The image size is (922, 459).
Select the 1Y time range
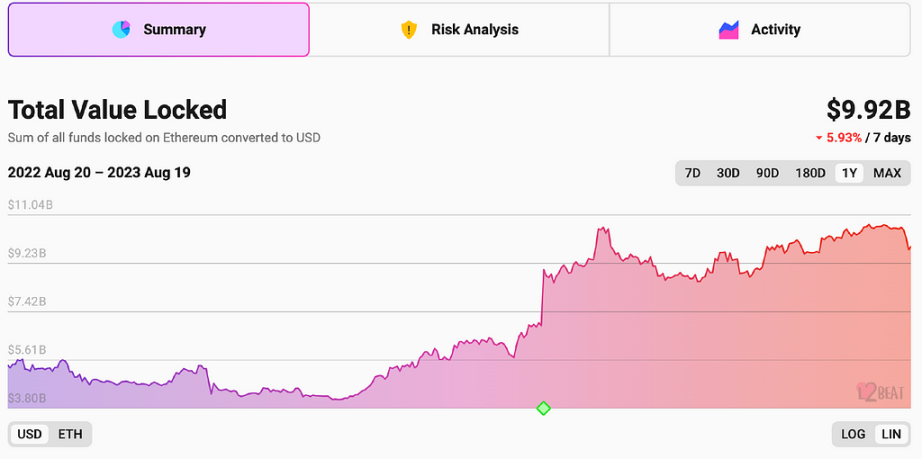click(x=849, y=173)
